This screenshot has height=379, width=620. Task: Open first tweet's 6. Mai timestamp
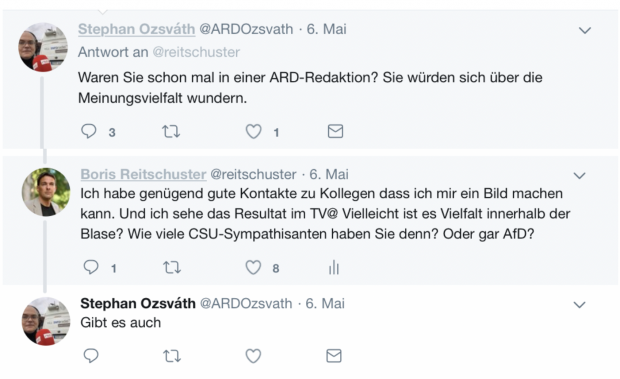[327, 29]
